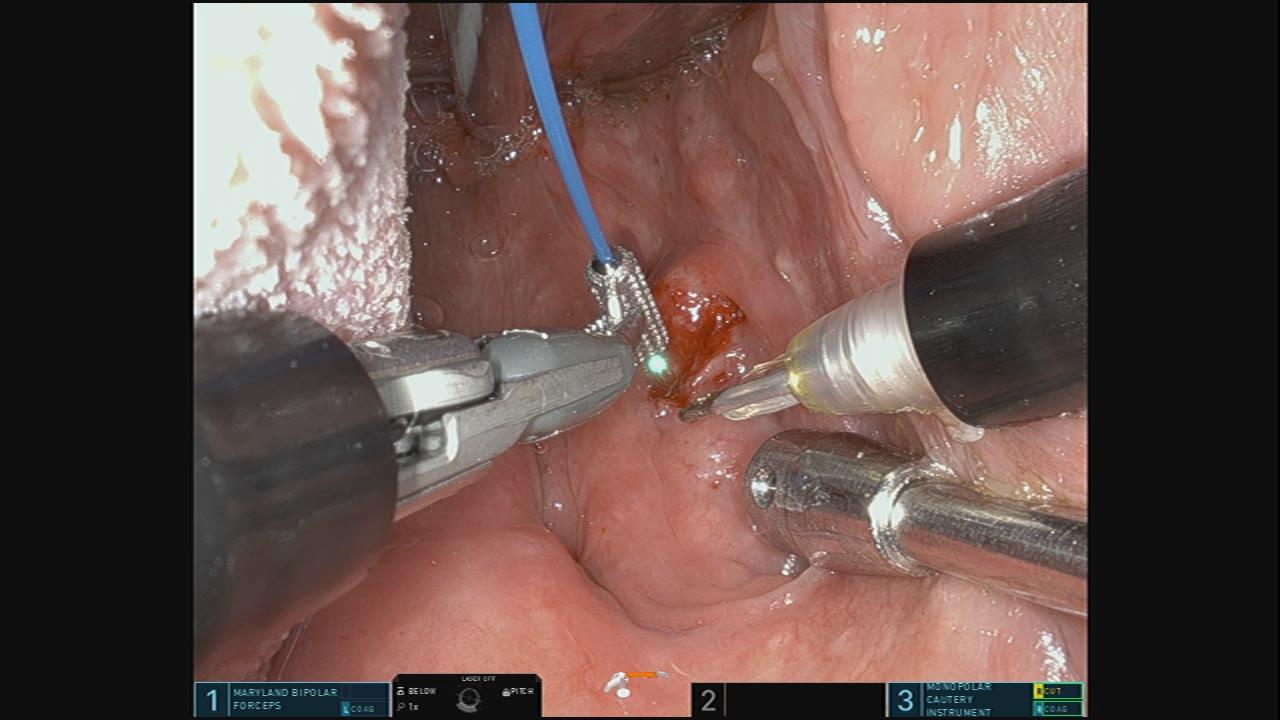Click the lock icon beside PITCH
This screenshot has height=720, width=1280.
point(506,692)
